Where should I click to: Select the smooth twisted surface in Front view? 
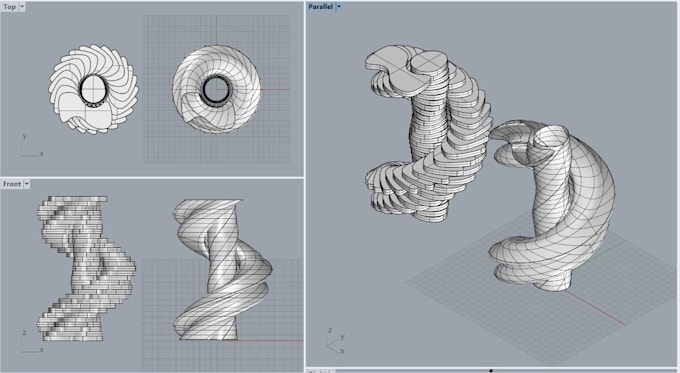[222, 269]
